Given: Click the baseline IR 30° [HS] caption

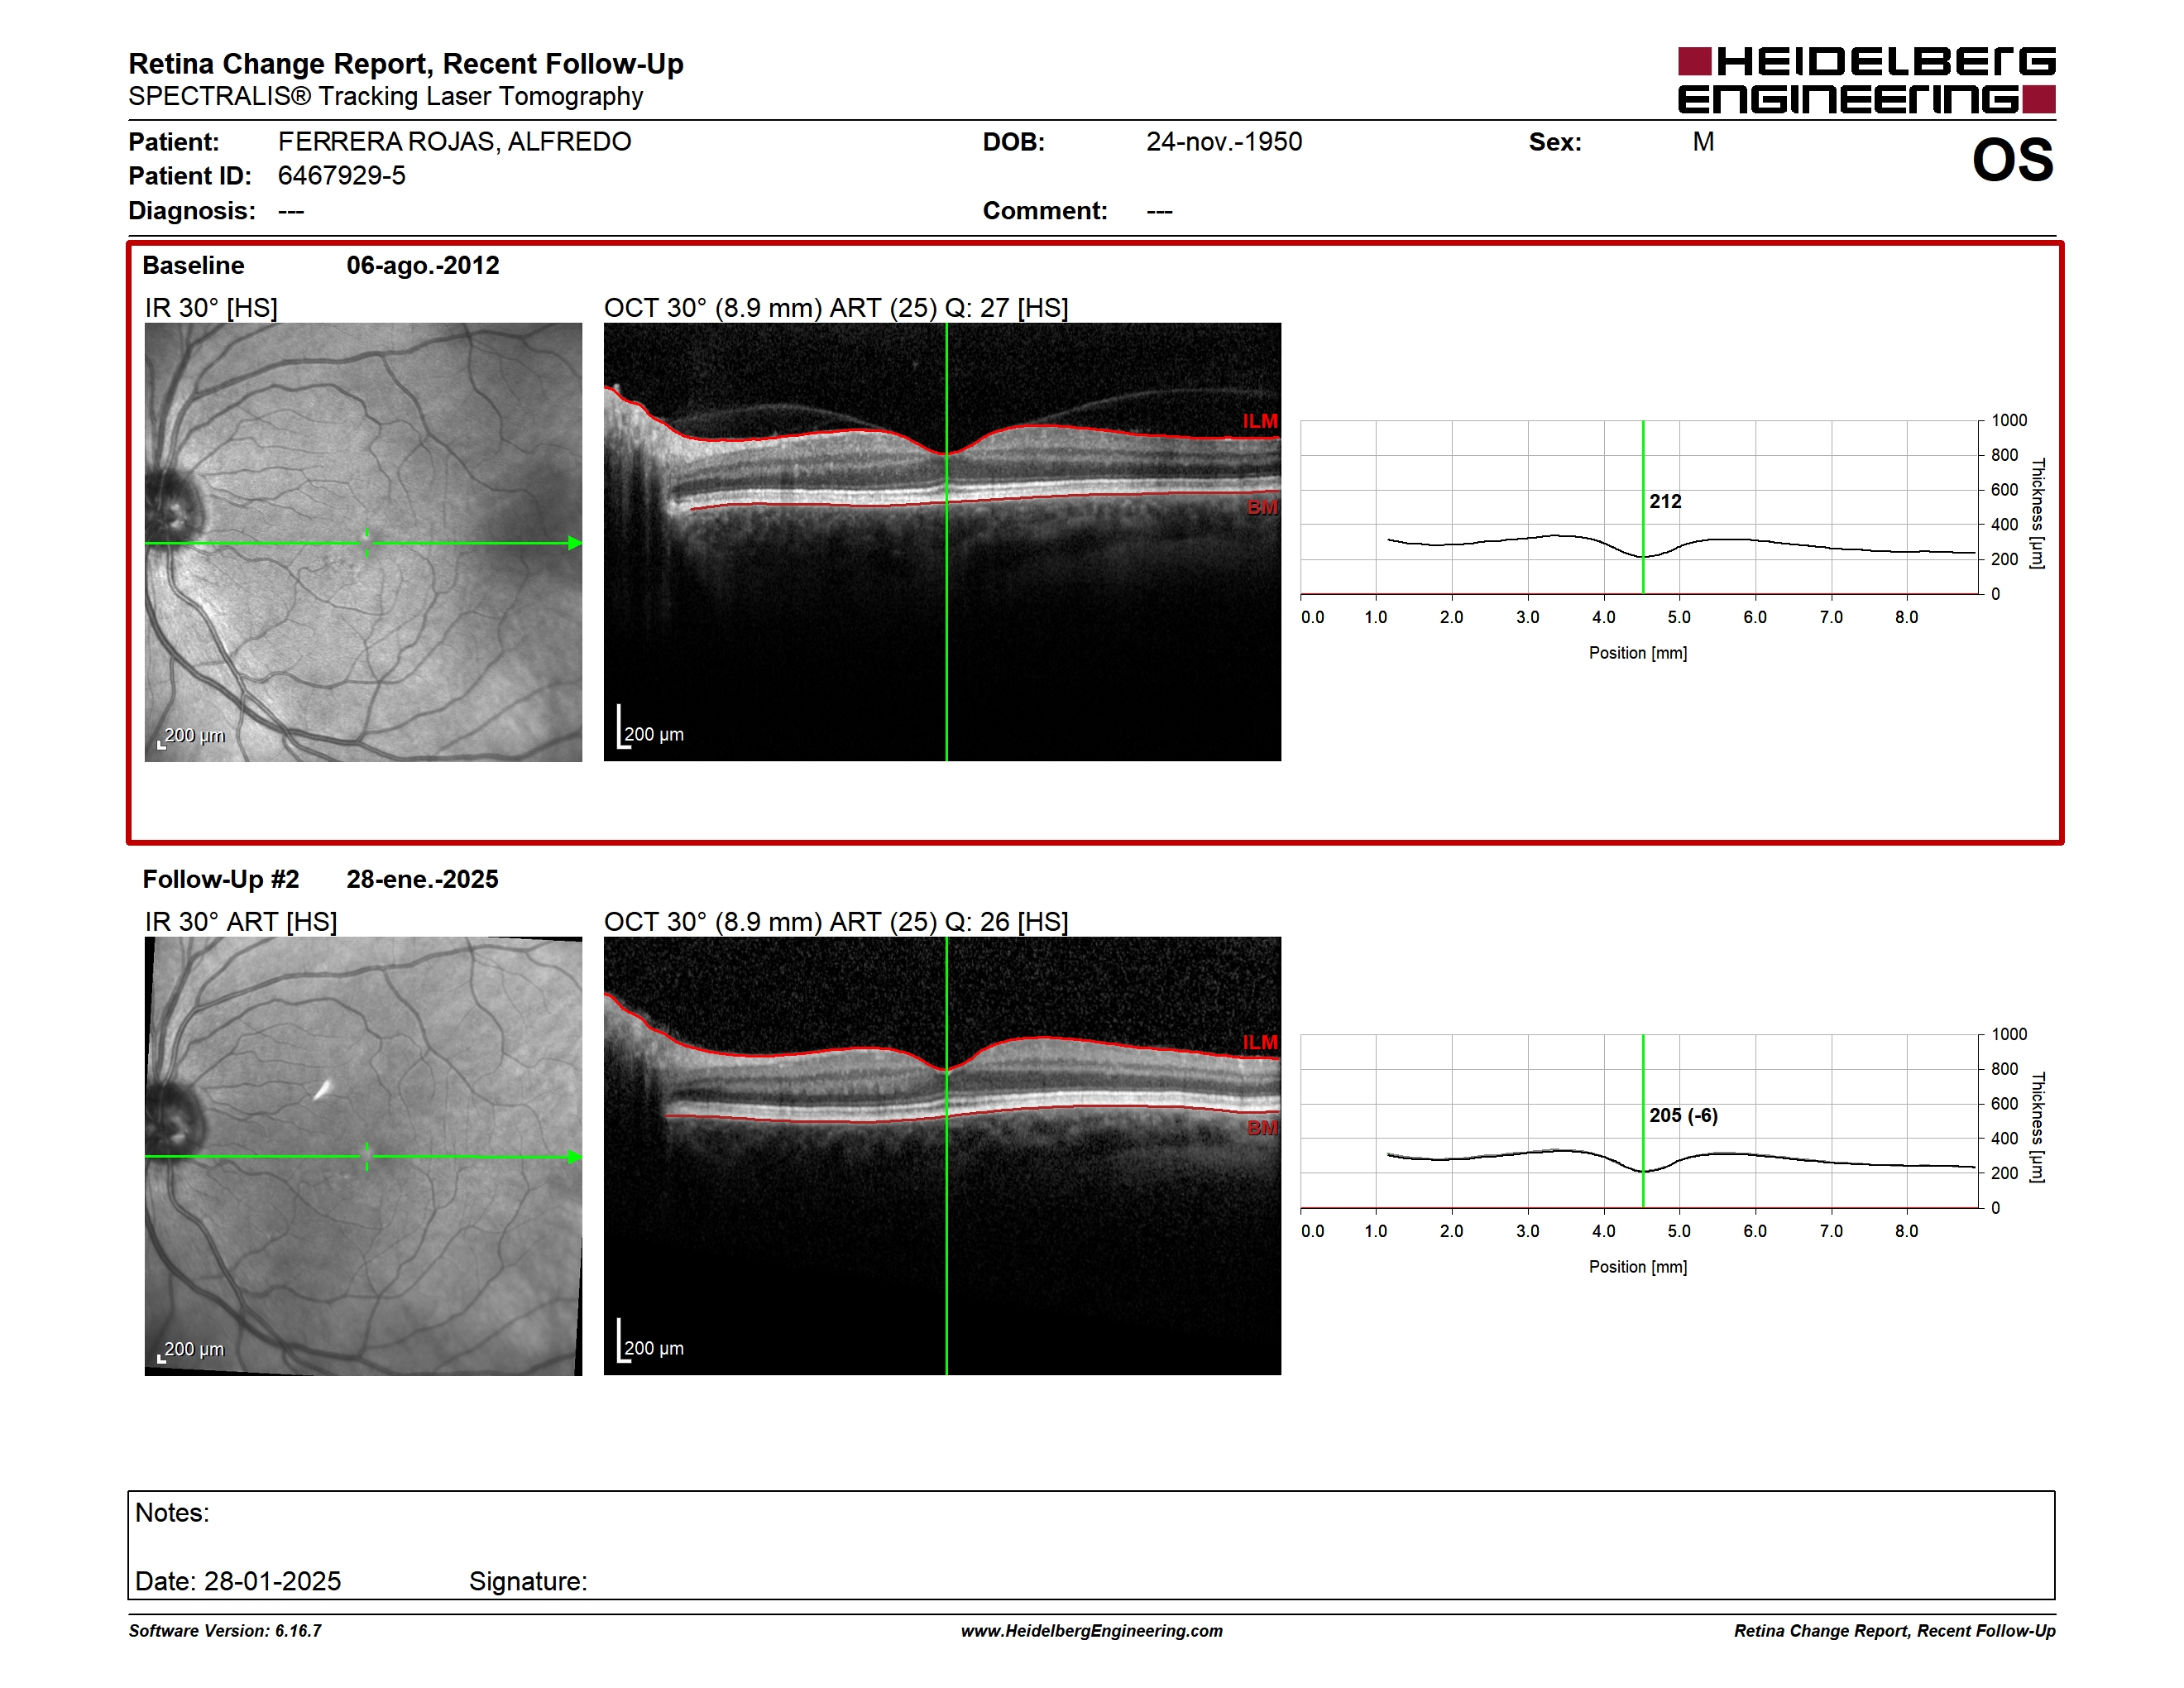Looking at the screenshot, I should pyautogui.click(x=211, y=307).
